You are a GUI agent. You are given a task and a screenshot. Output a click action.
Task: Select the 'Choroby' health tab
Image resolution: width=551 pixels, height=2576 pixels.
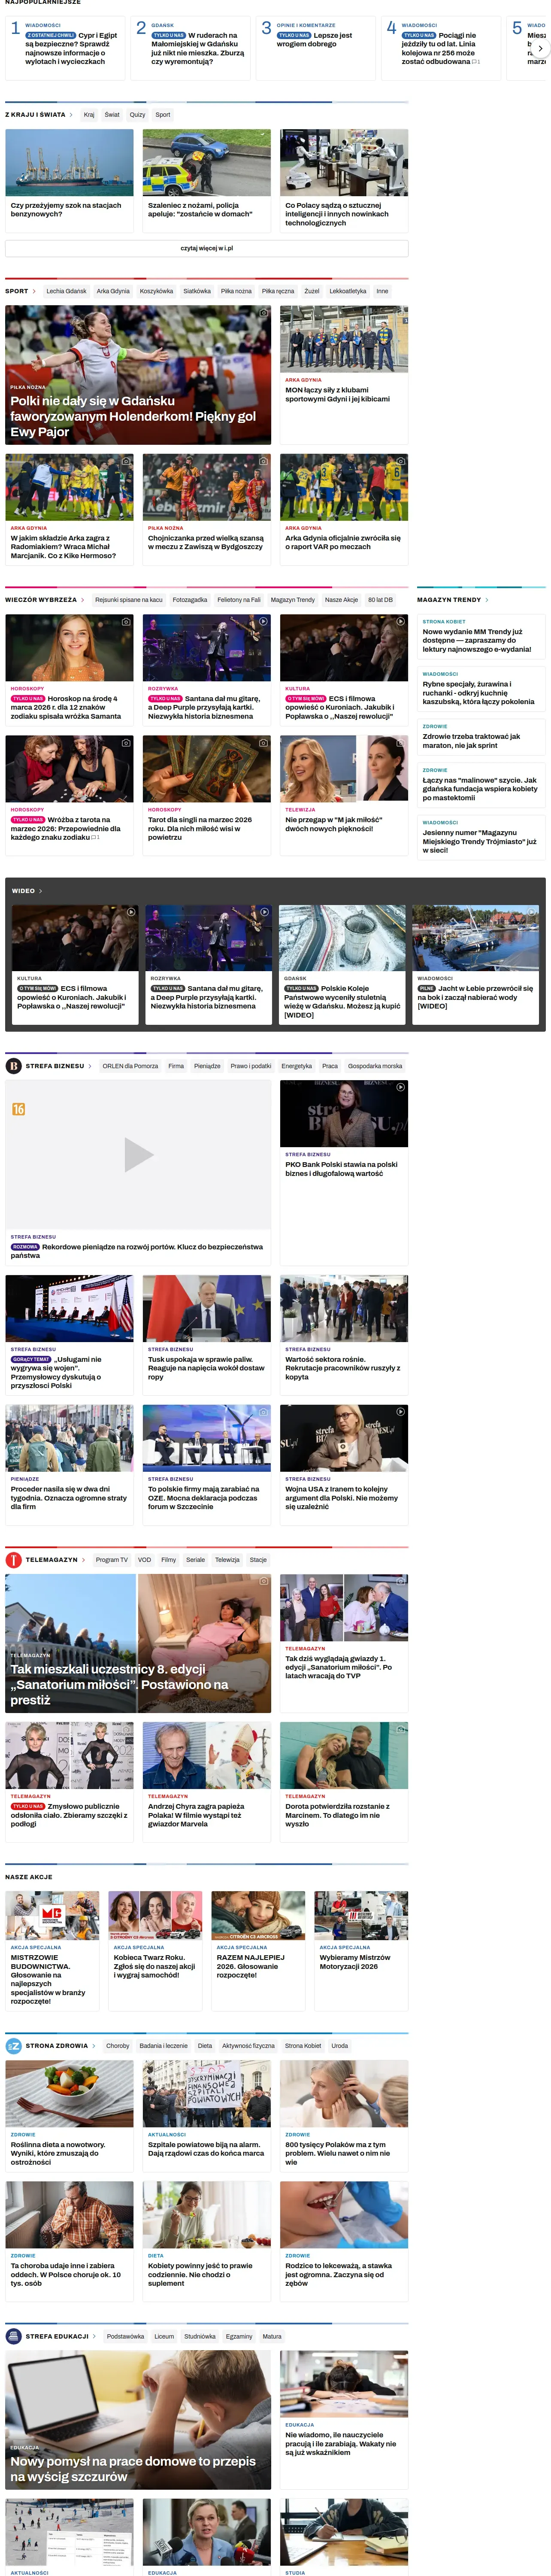tap(118, 2046)
